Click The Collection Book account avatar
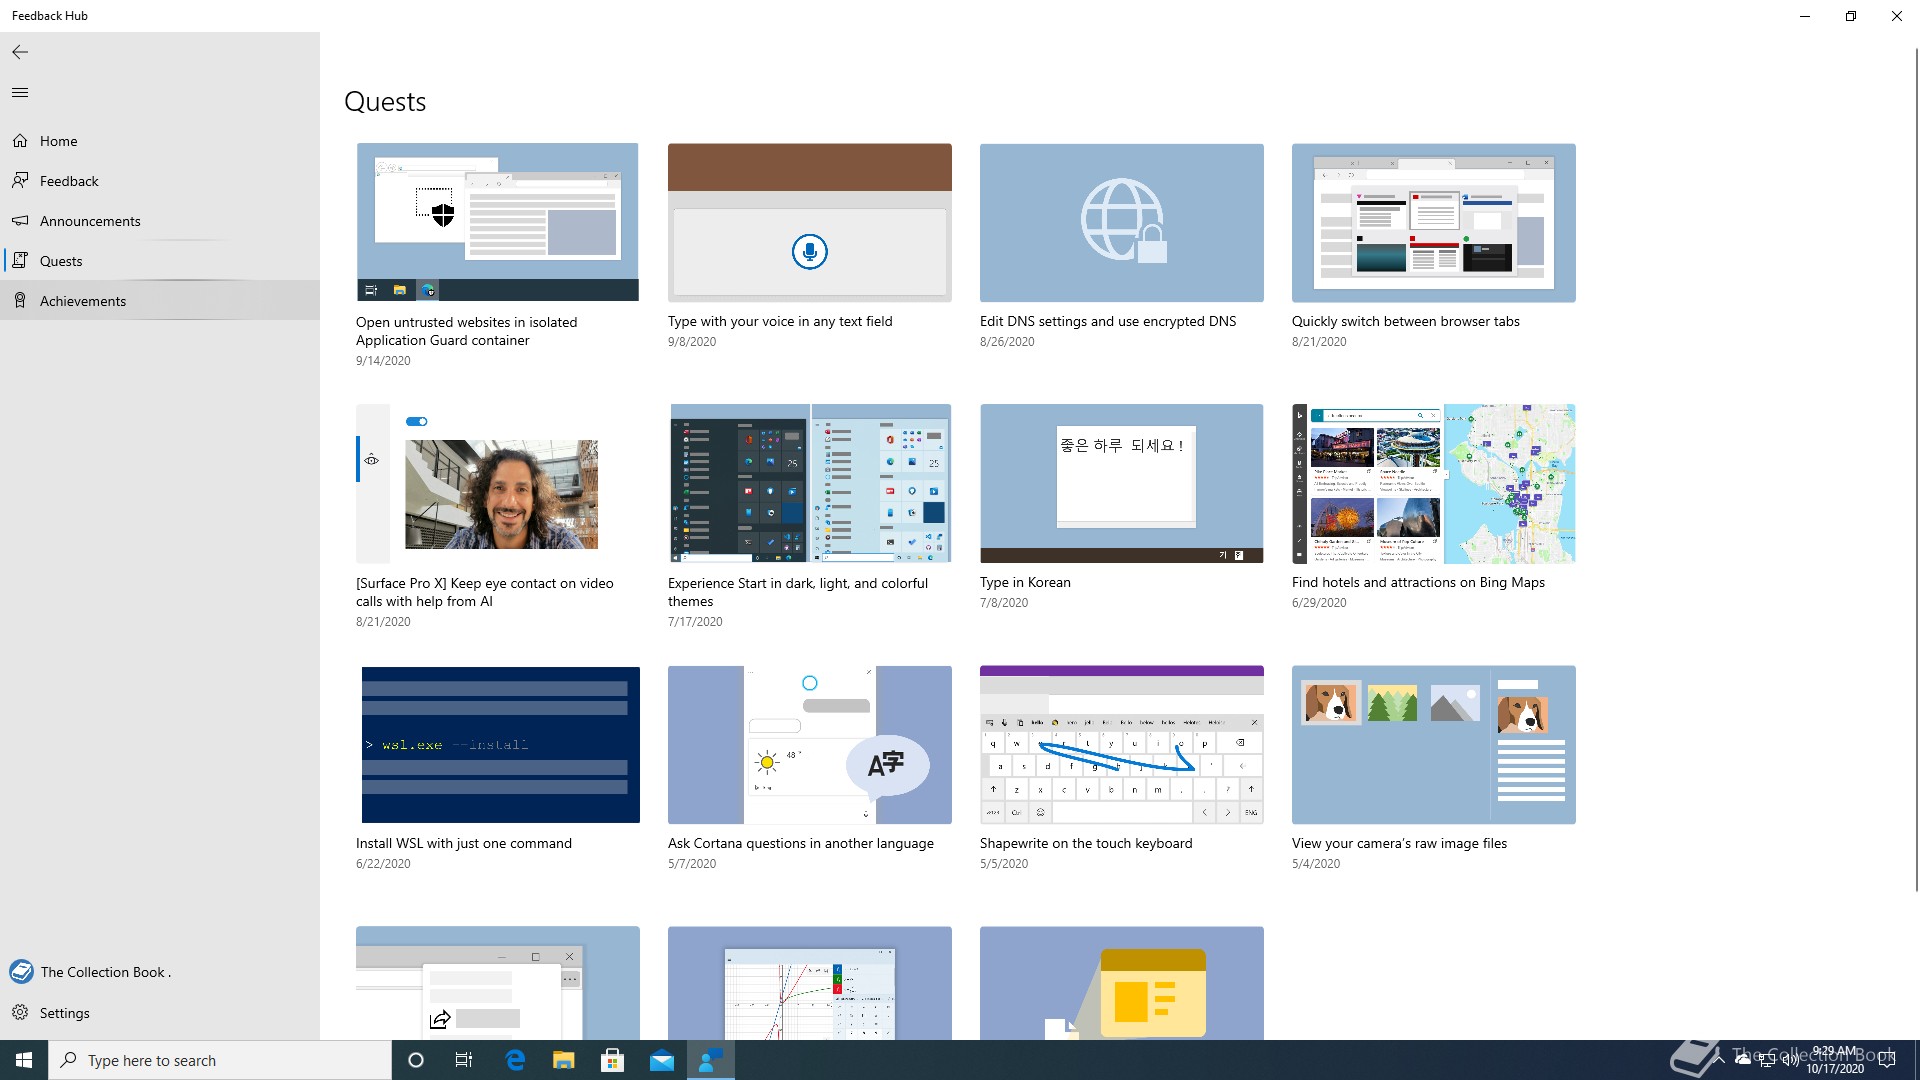 21,971
